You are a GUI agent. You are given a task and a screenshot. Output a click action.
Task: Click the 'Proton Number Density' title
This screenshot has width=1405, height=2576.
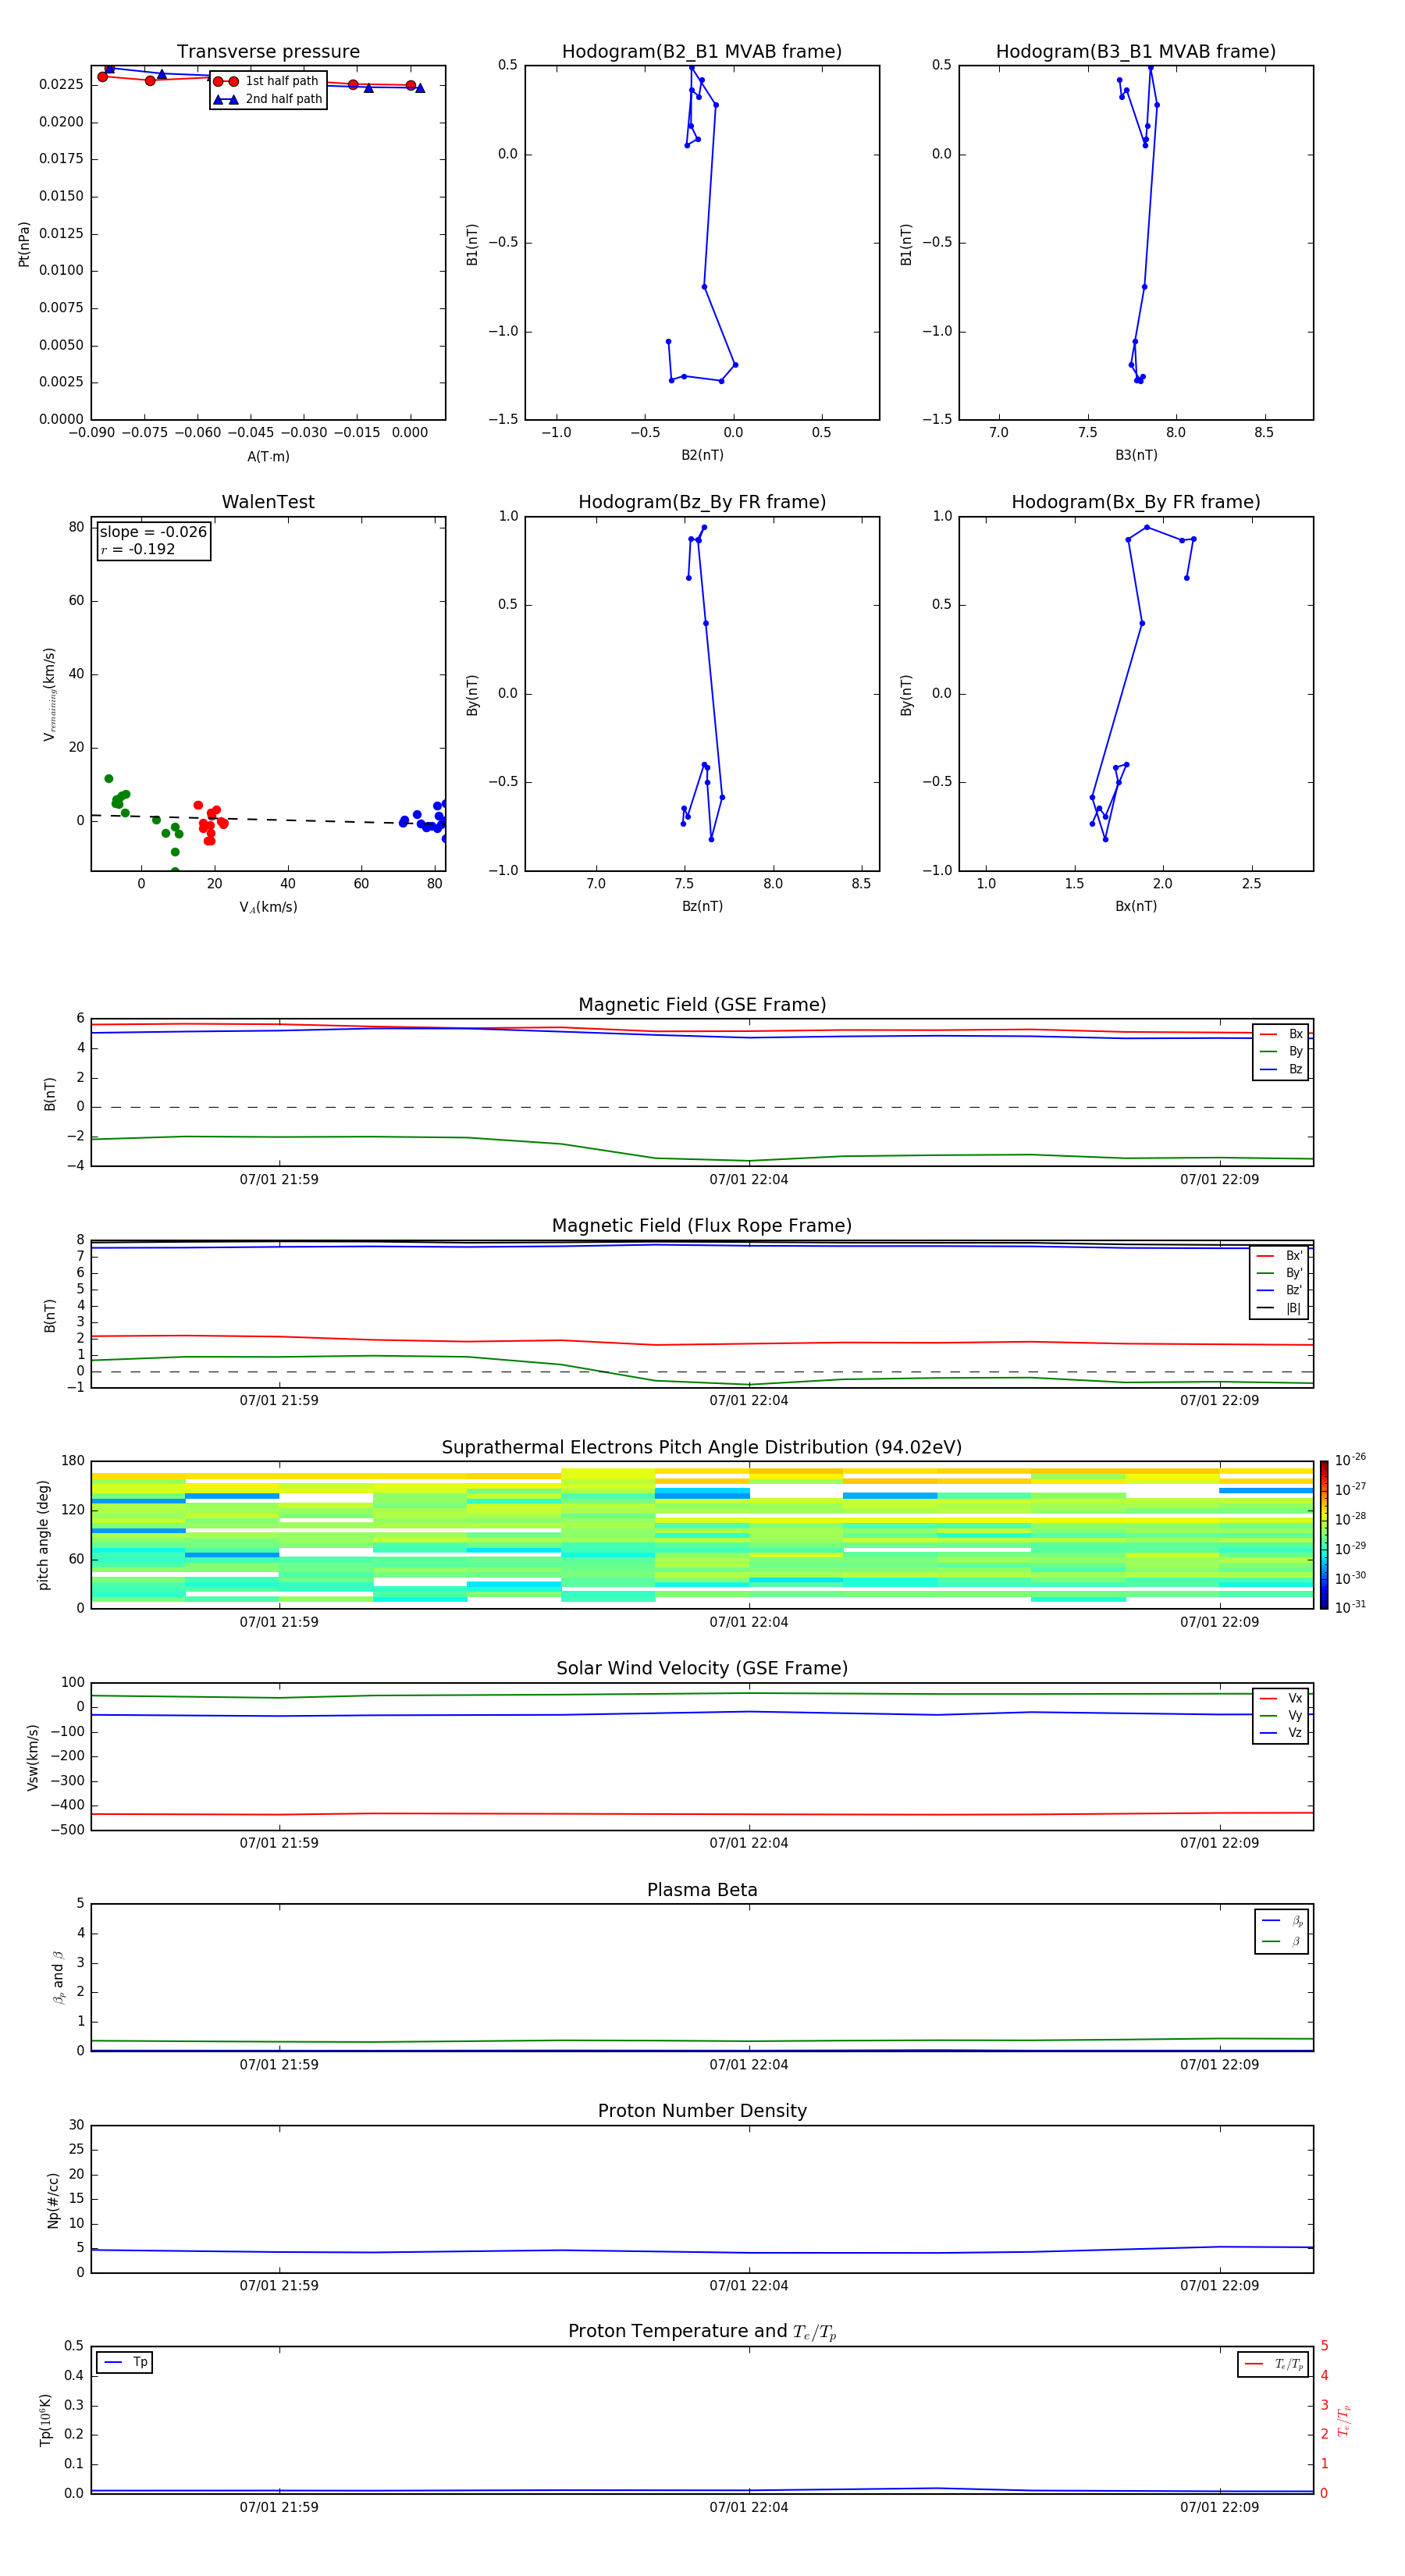coord(702,2111)
